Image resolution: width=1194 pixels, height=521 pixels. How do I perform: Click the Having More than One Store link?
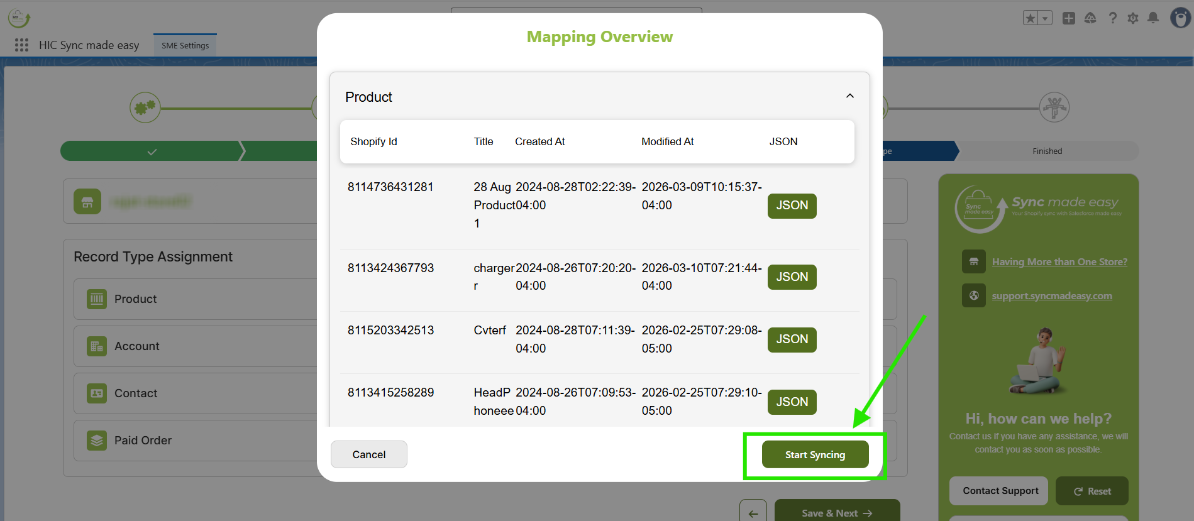pos(1059,262)
